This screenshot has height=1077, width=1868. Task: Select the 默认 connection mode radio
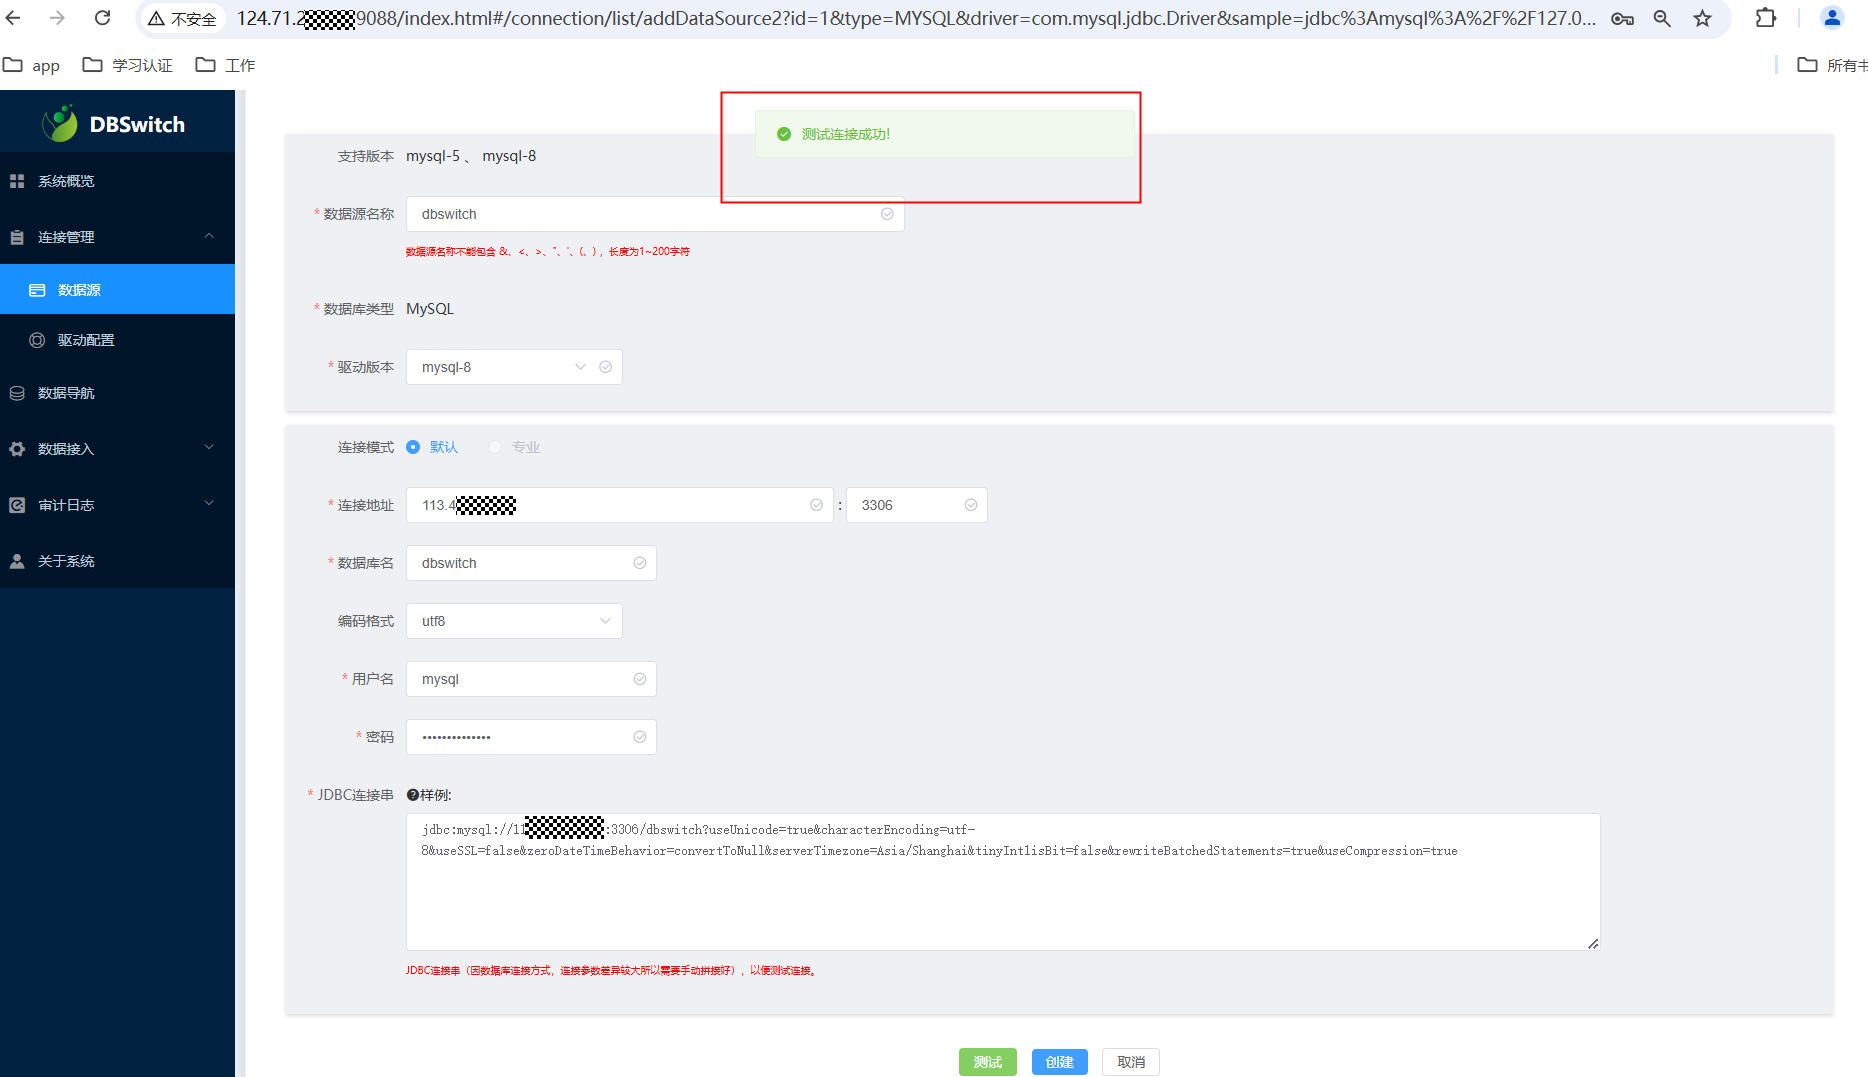point(413,447)
